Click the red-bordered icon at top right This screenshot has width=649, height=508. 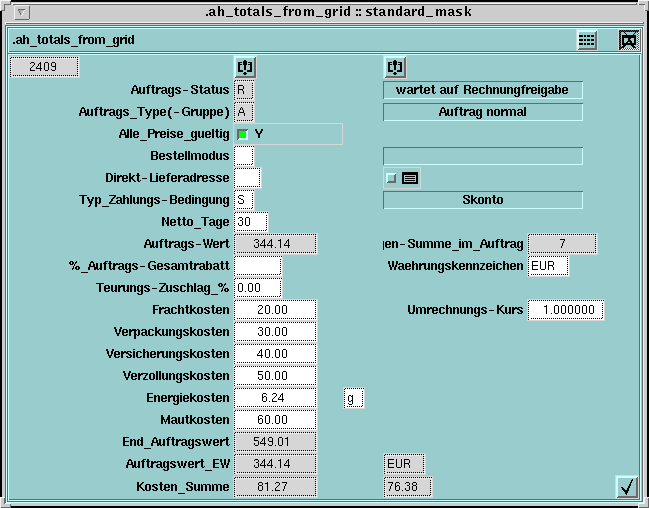tap(628, 40)
